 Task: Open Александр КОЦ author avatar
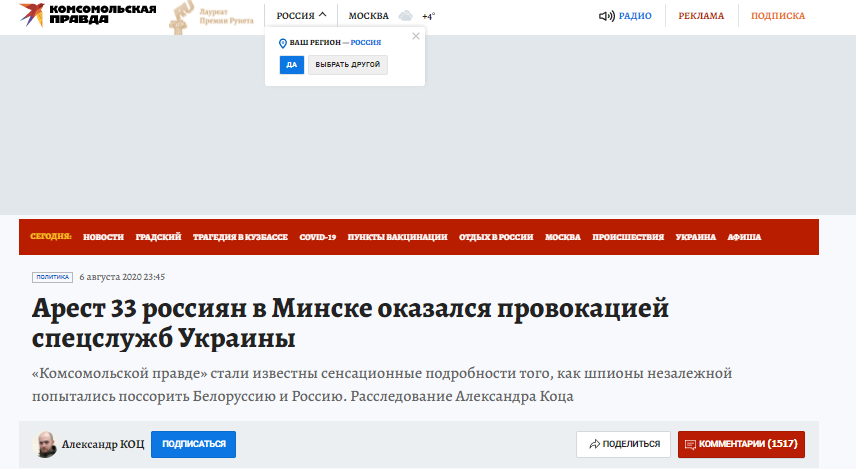click(x=46, y=444)
